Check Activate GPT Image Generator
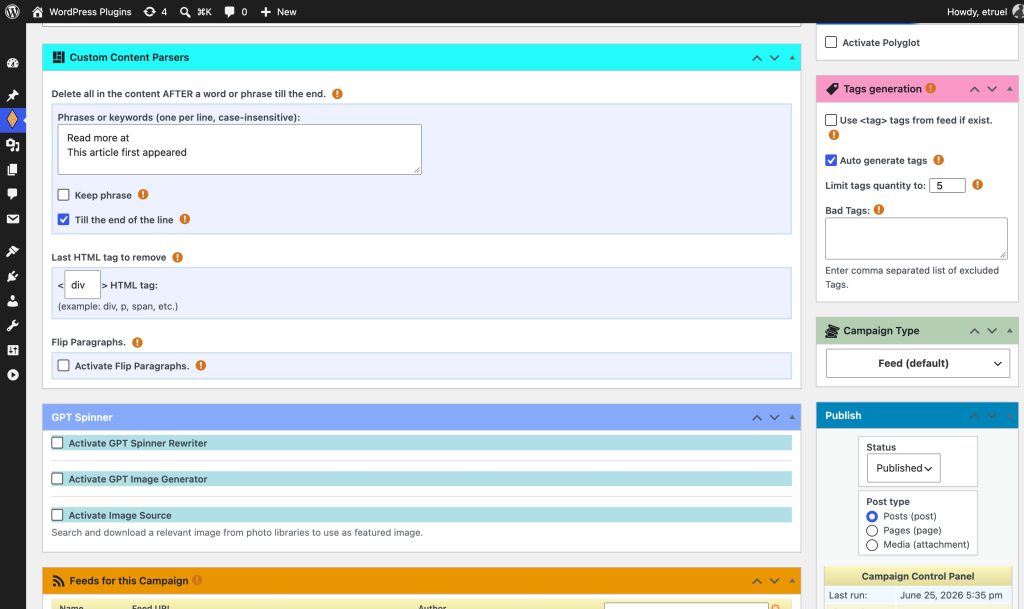 57,478
